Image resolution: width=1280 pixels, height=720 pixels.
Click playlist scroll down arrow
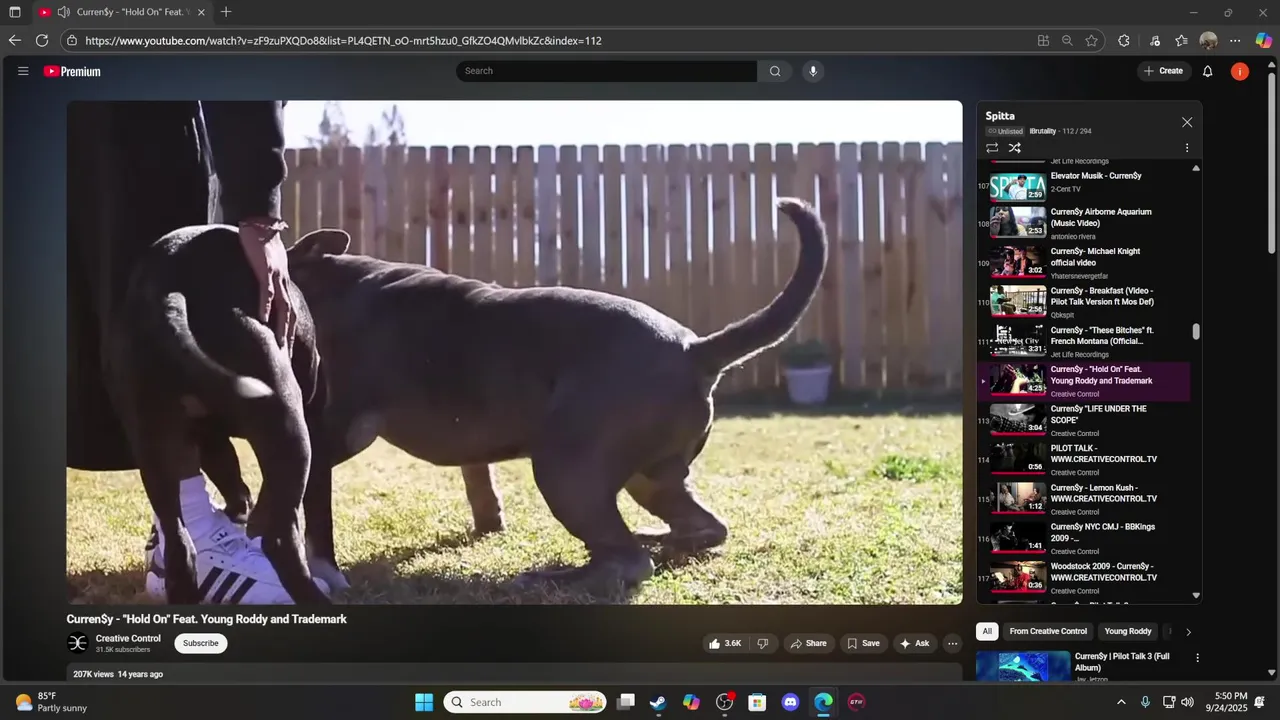[1196, 596]
